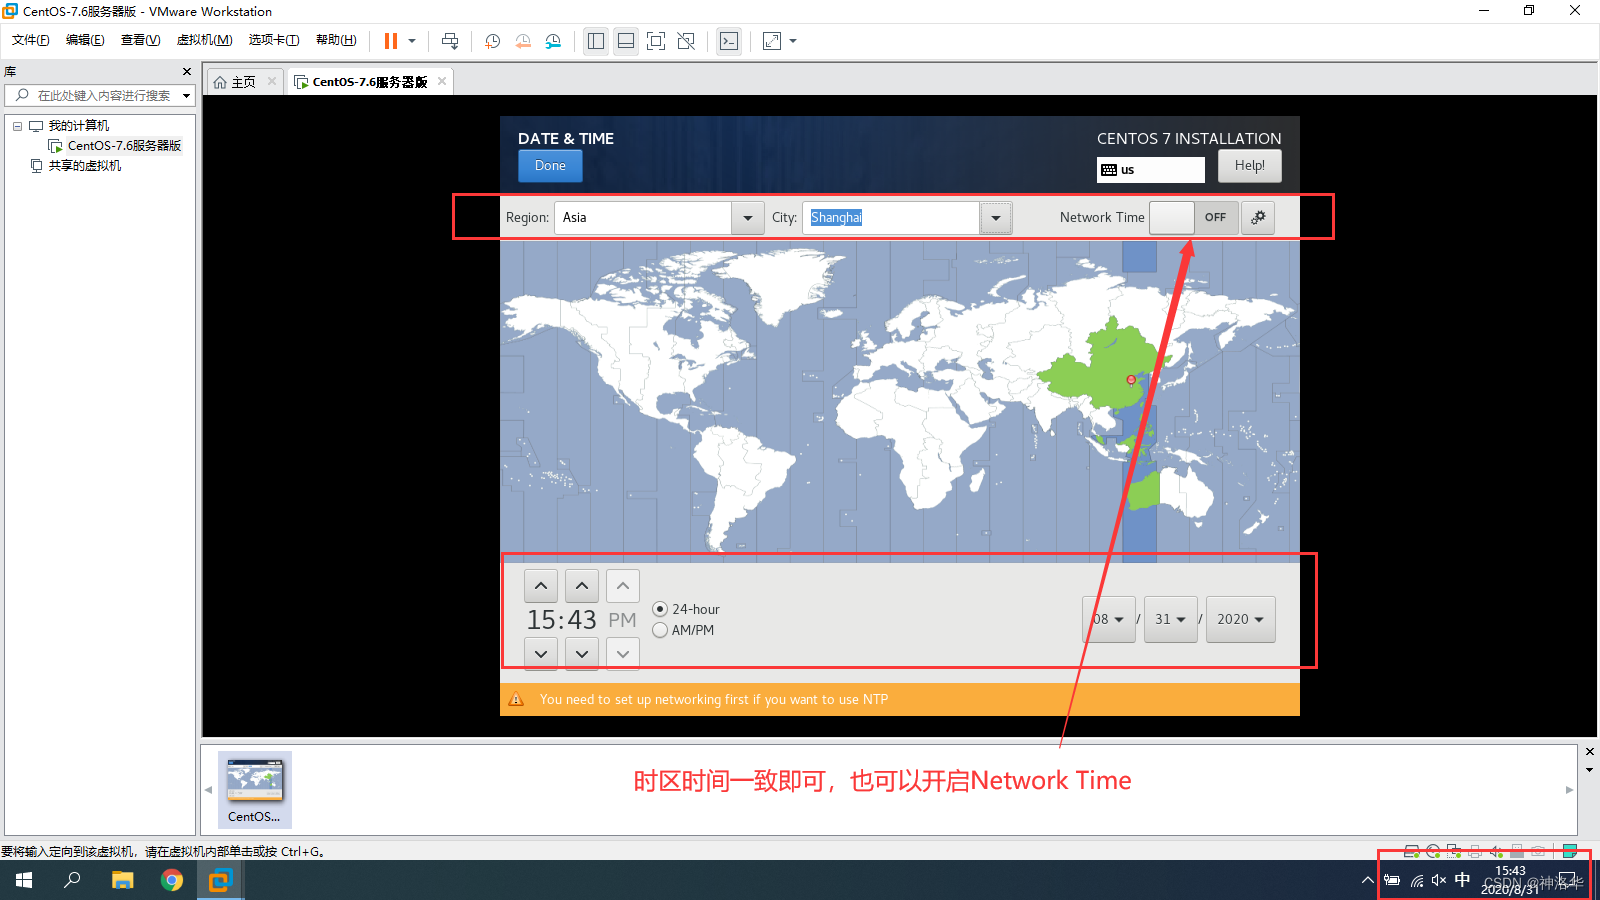Click the stretch guest display icon

[772, 41]
